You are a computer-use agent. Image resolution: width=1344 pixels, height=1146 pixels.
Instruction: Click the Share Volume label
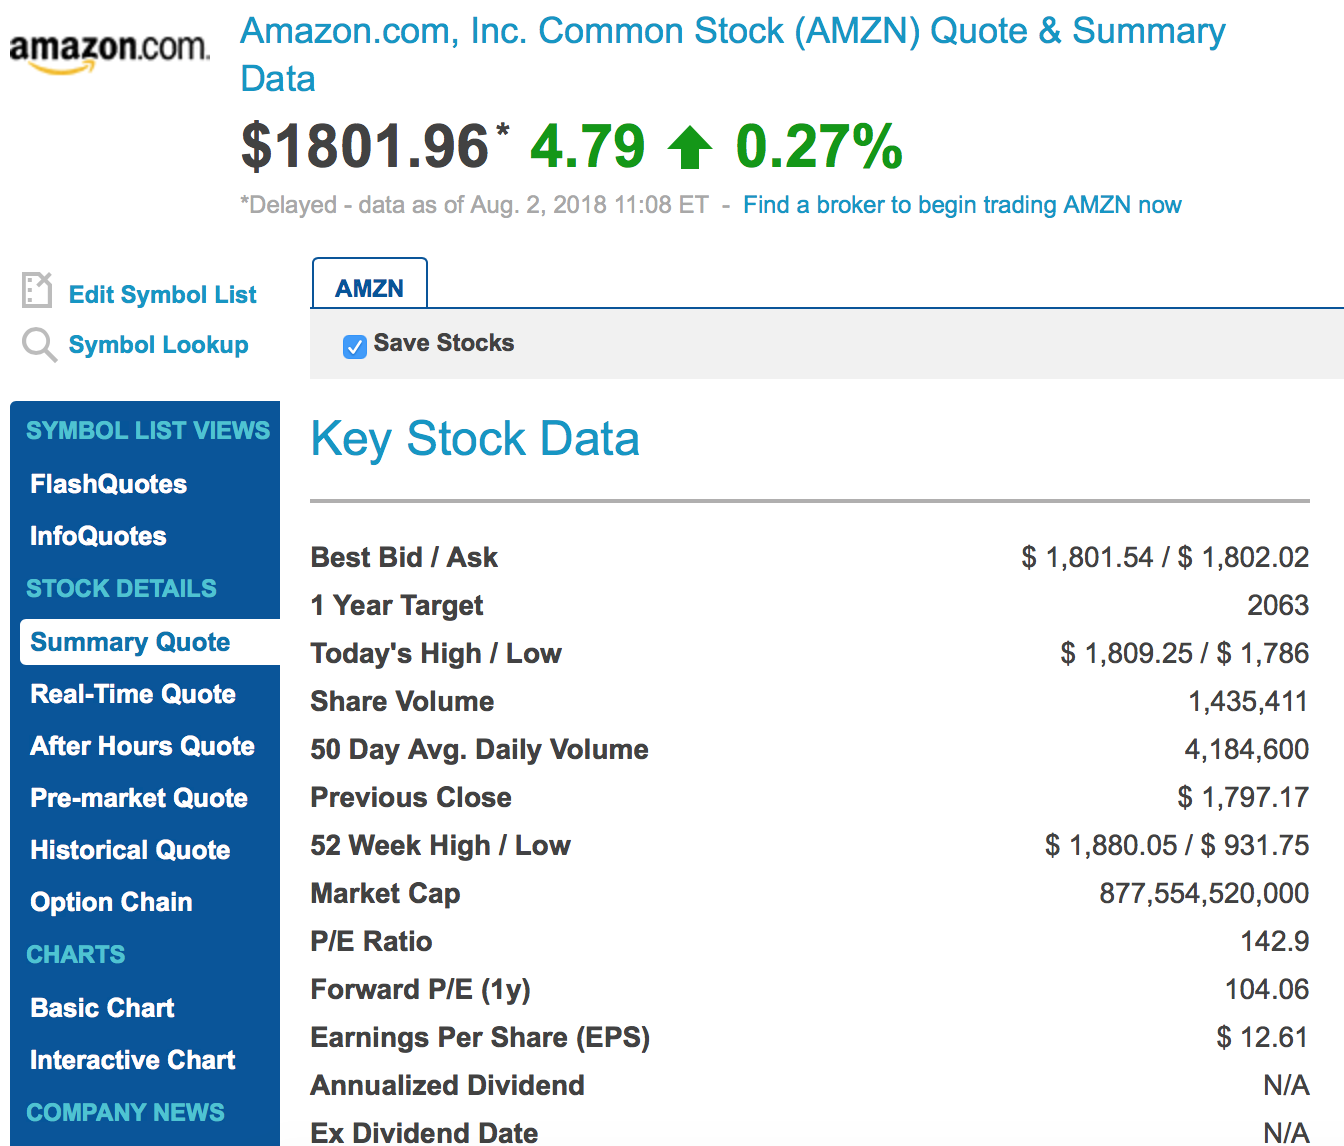point(402,701)
